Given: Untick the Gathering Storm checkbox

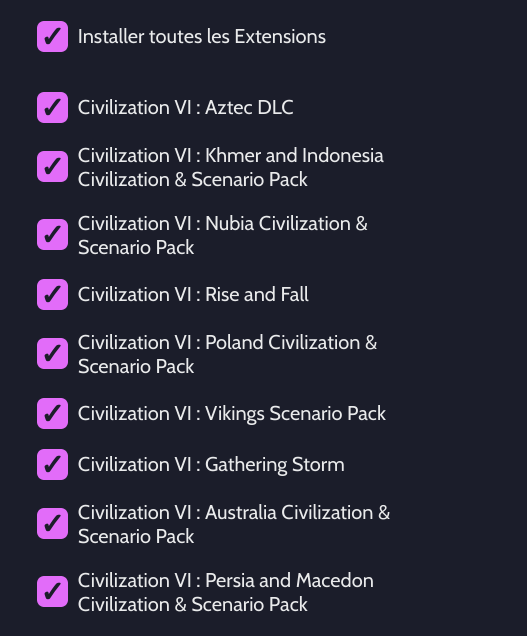Looking at the screenshot, I should [x=52, y=464].
